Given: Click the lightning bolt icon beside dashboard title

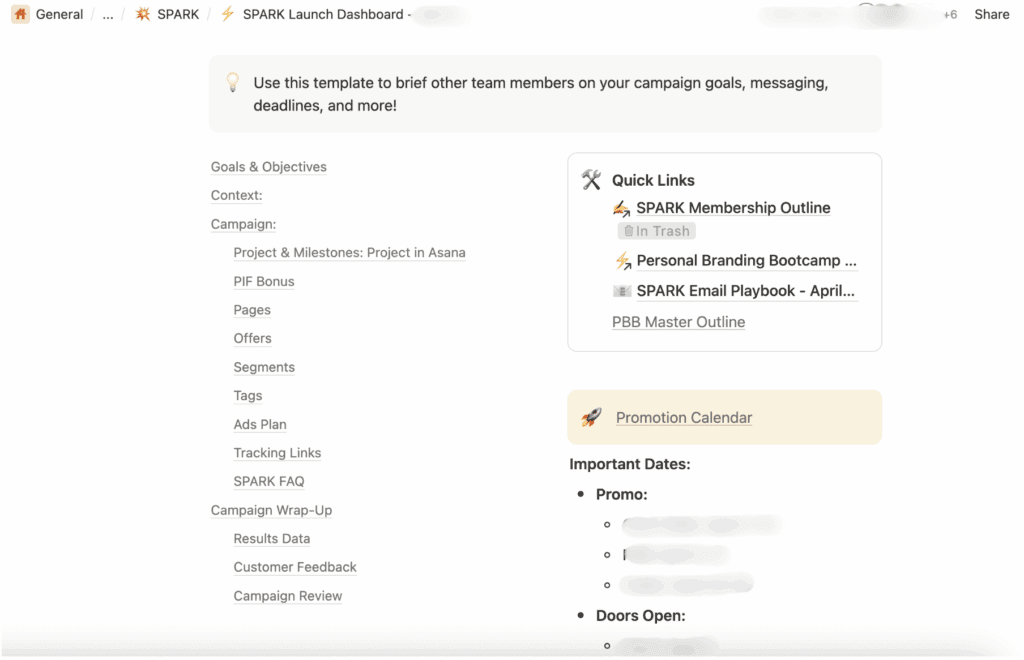Looking at the screenshot, I should (227, 14).
